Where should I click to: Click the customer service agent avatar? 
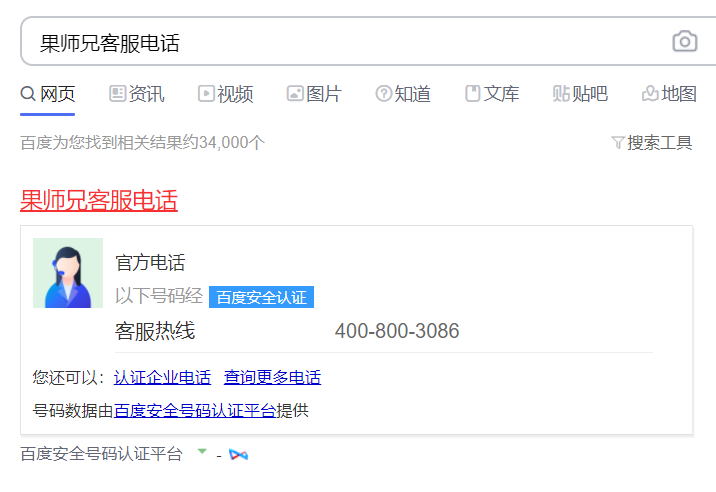68,273
